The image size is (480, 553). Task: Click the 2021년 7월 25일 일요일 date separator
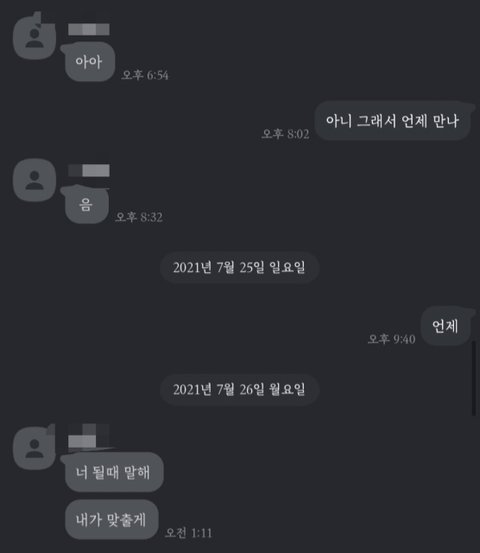[239, 267]
